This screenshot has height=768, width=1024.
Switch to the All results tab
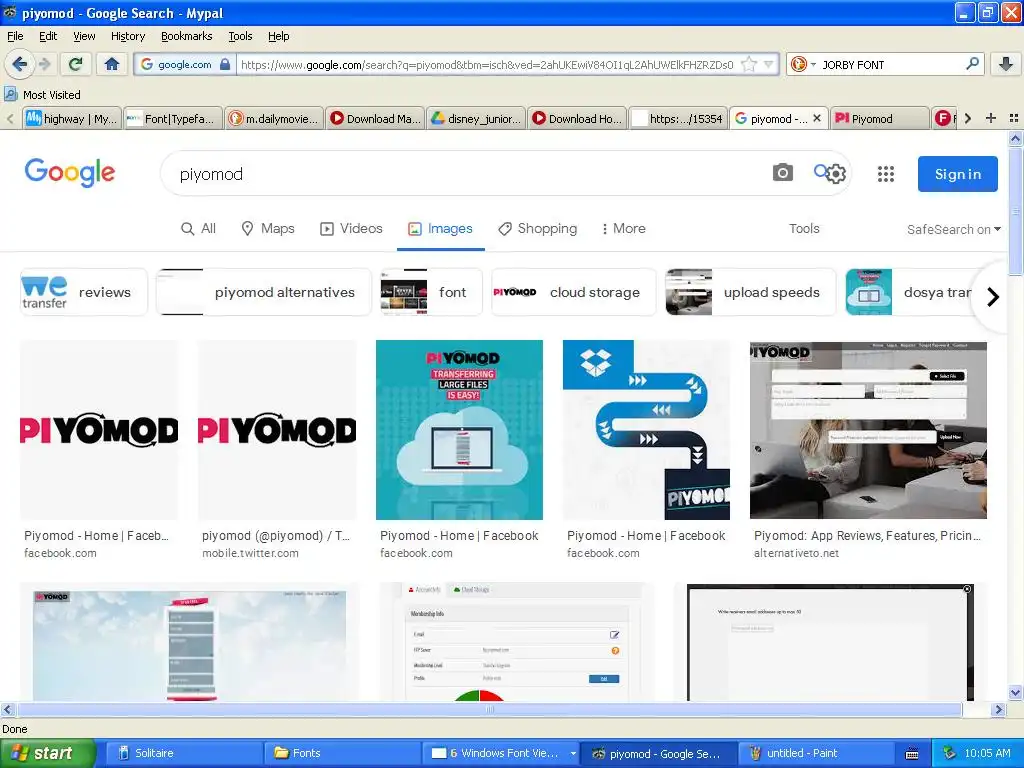[x=199, y=229]
